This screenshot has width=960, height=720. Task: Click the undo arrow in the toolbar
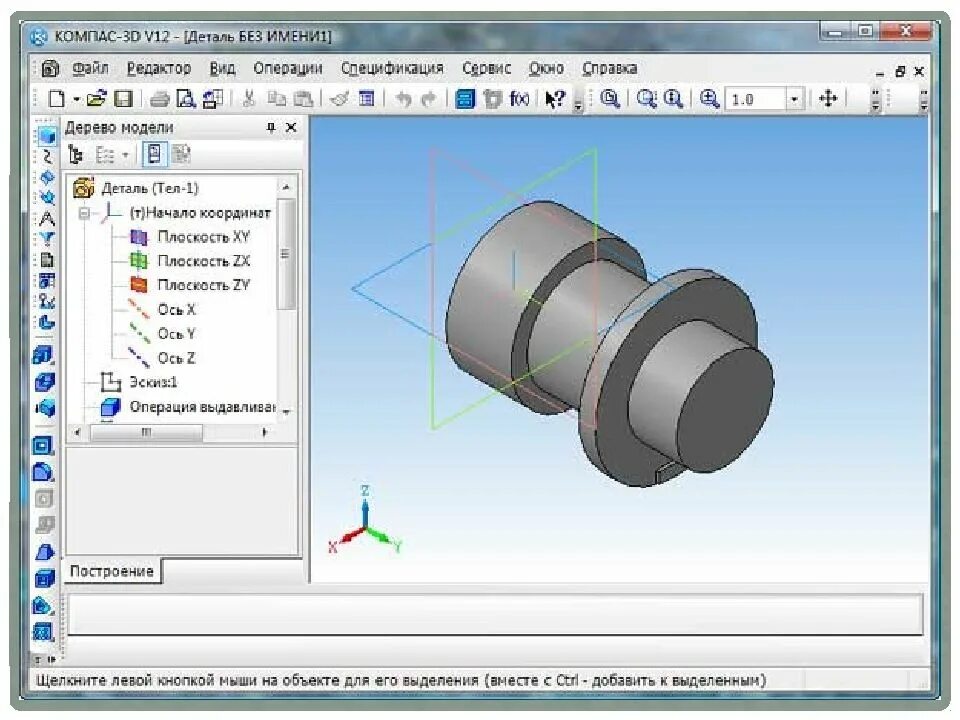402,99
